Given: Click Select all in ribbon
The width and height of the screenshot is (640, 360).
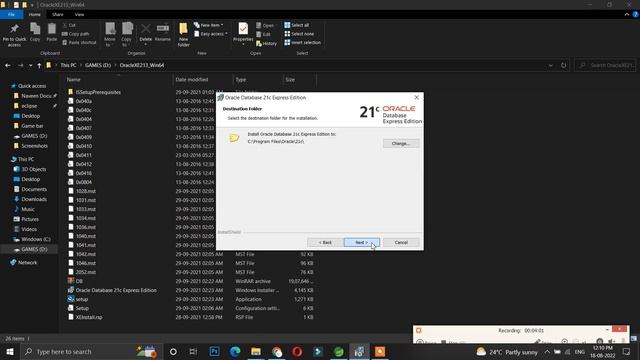Looking at the screenshot, I should coord(297,25).
